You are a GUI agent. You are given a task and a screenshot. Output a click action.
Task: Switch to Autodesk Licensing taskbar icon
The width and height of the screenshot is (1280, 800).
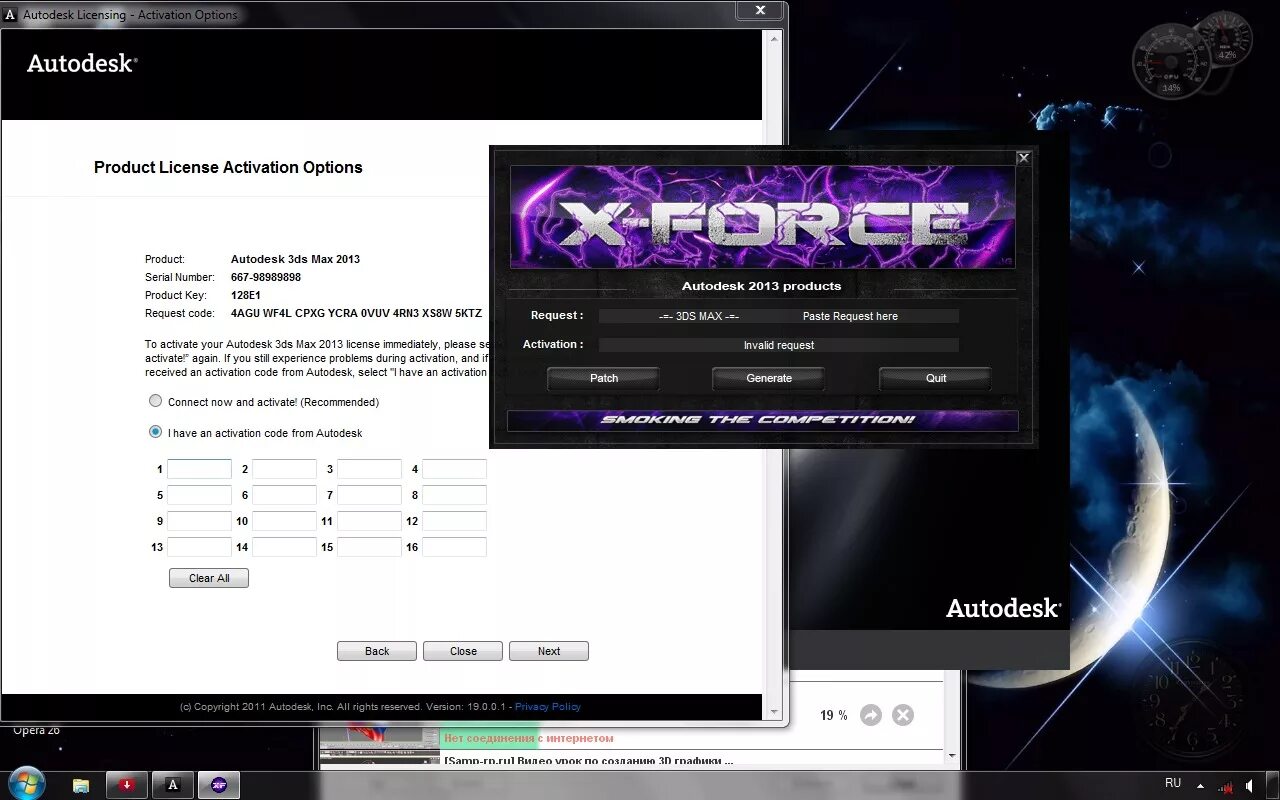tap(173, 785)
